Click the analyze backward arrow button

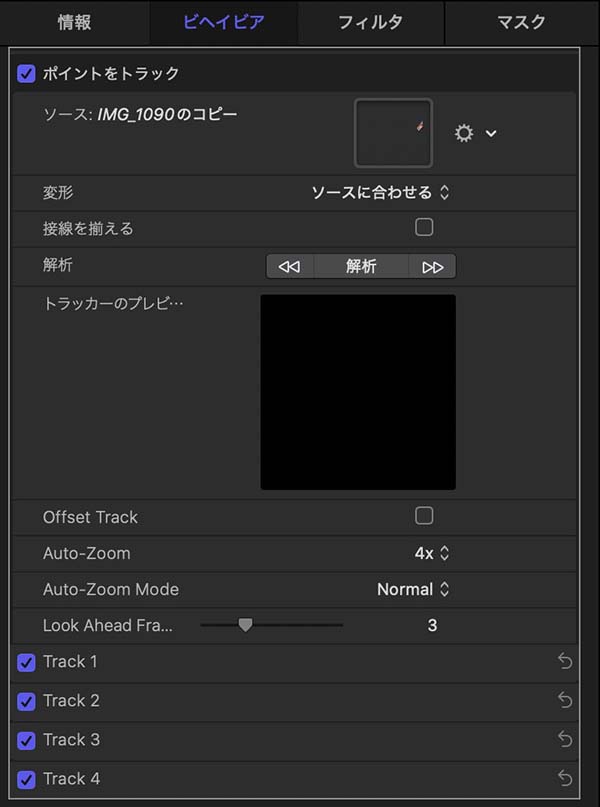tap(289, 267)
